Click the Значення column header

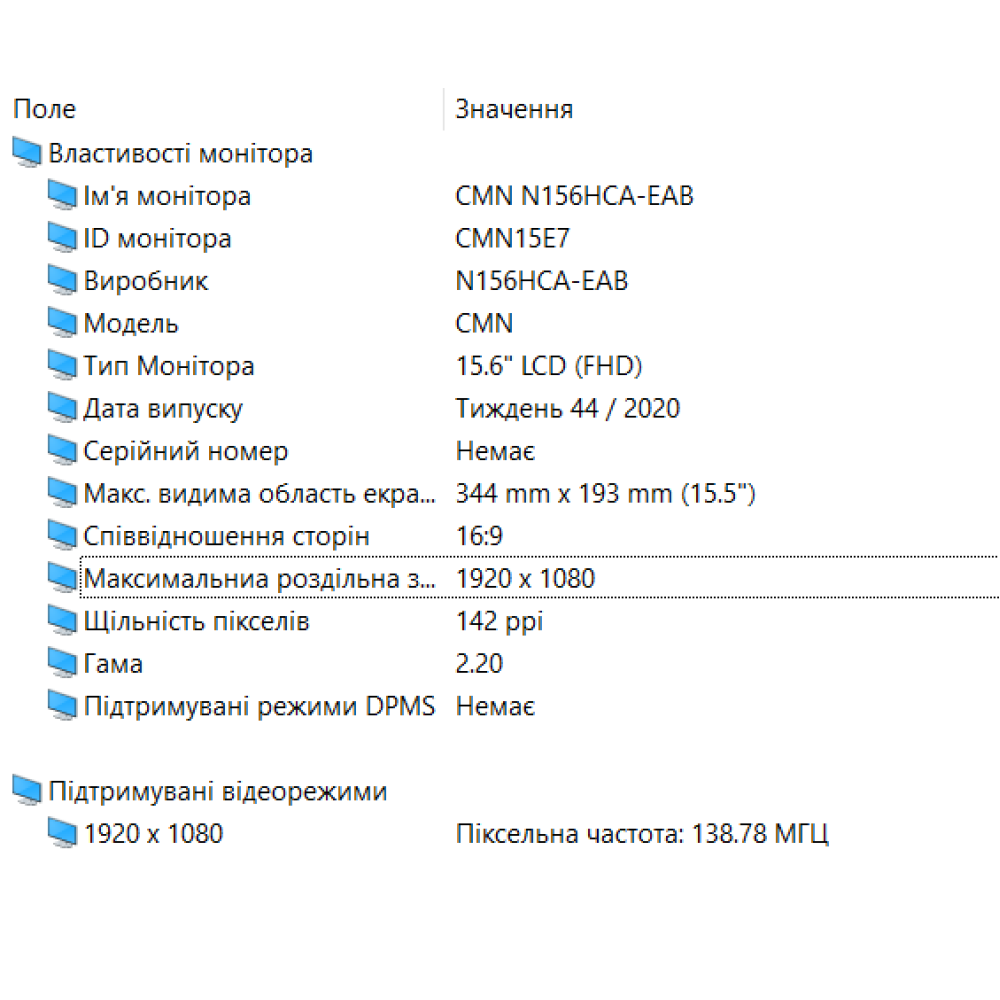tap(514, 109)
